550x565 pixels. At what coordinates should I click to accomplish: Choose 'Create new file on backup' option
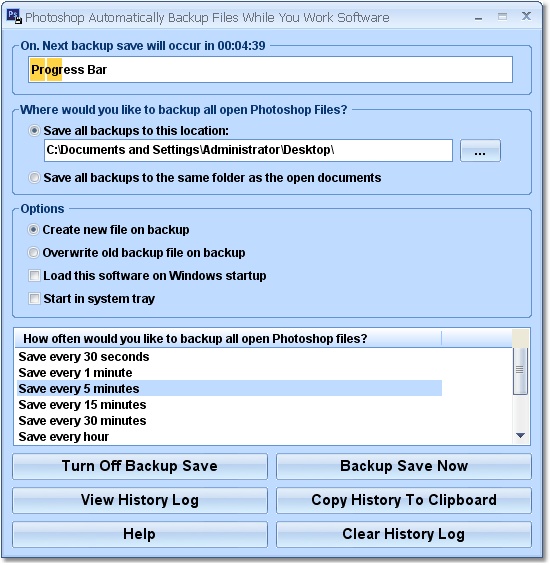(x=34, y=230)
